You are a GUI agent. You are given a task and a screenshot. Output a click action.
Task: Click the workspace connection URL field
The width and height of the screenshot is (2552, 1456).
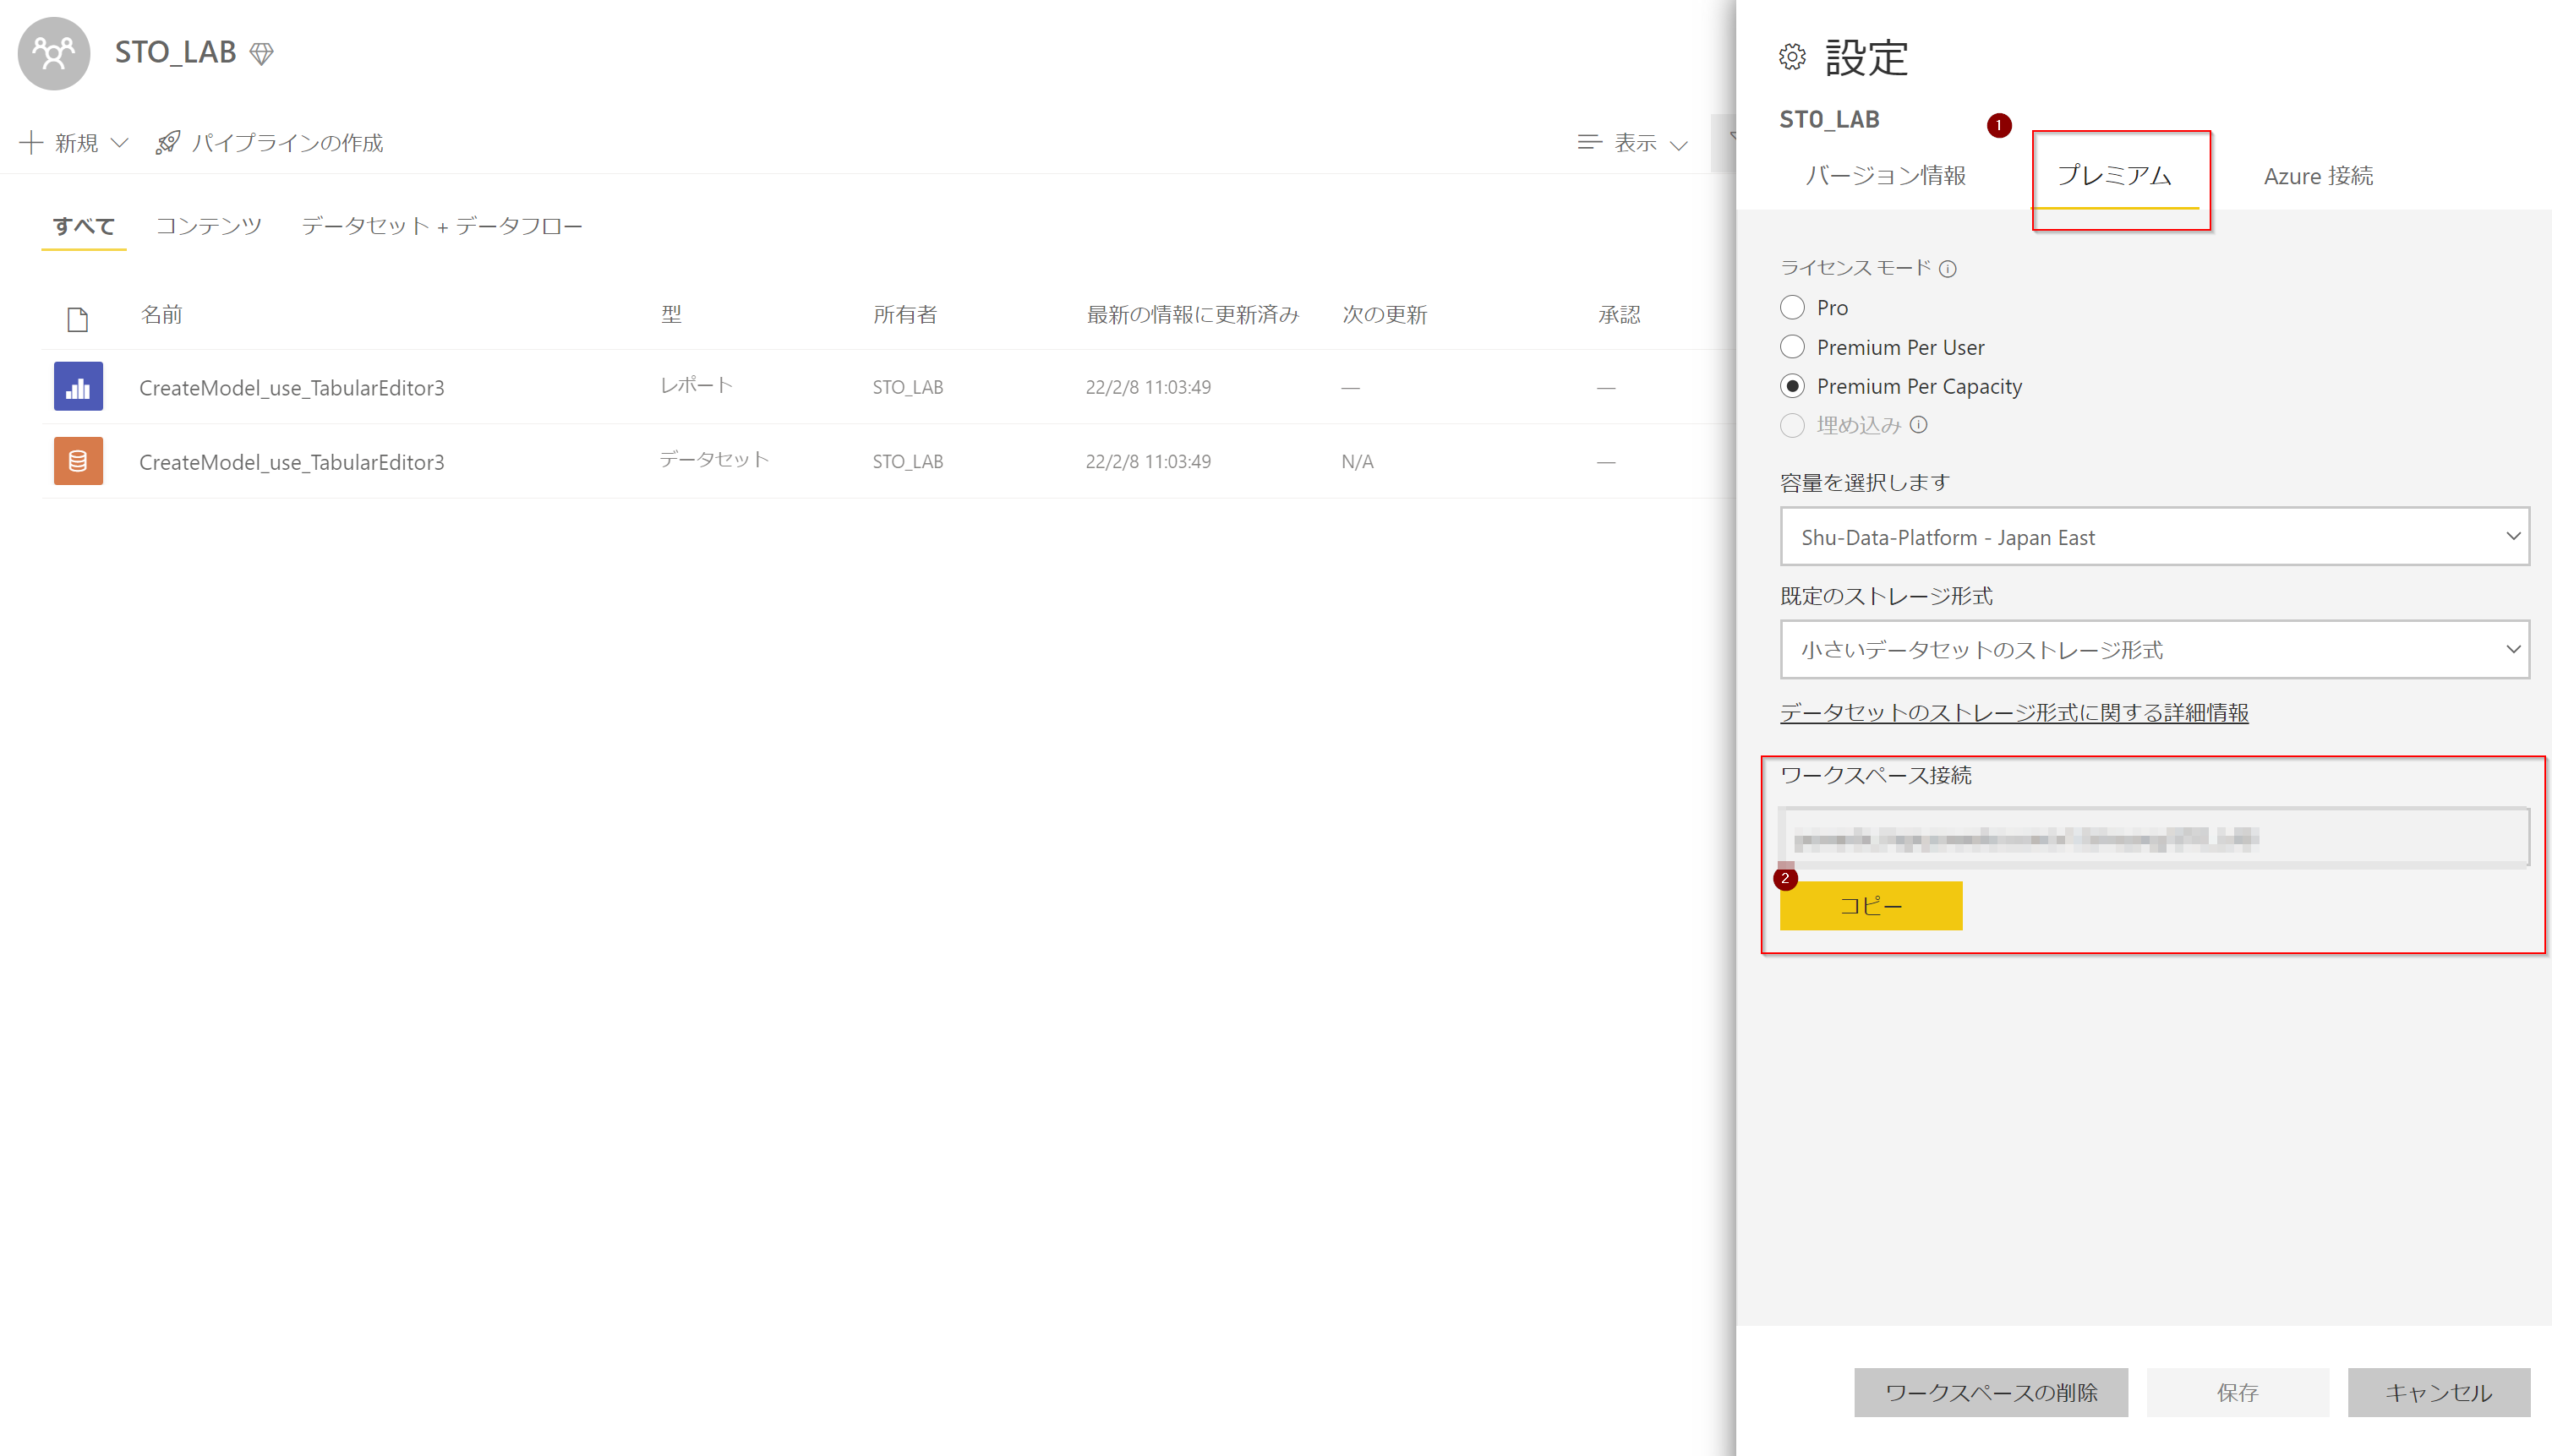2152,838
